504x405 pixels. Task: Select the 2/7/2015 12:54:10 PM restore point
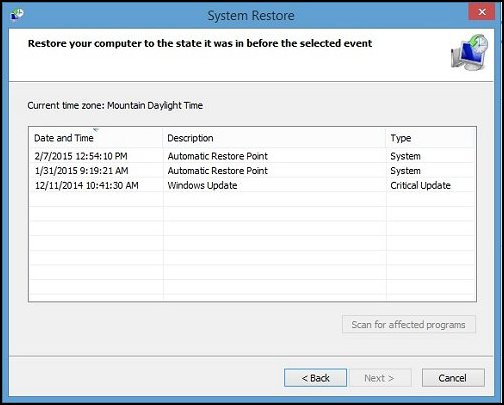pyautogui.click(x=252, y=156)
